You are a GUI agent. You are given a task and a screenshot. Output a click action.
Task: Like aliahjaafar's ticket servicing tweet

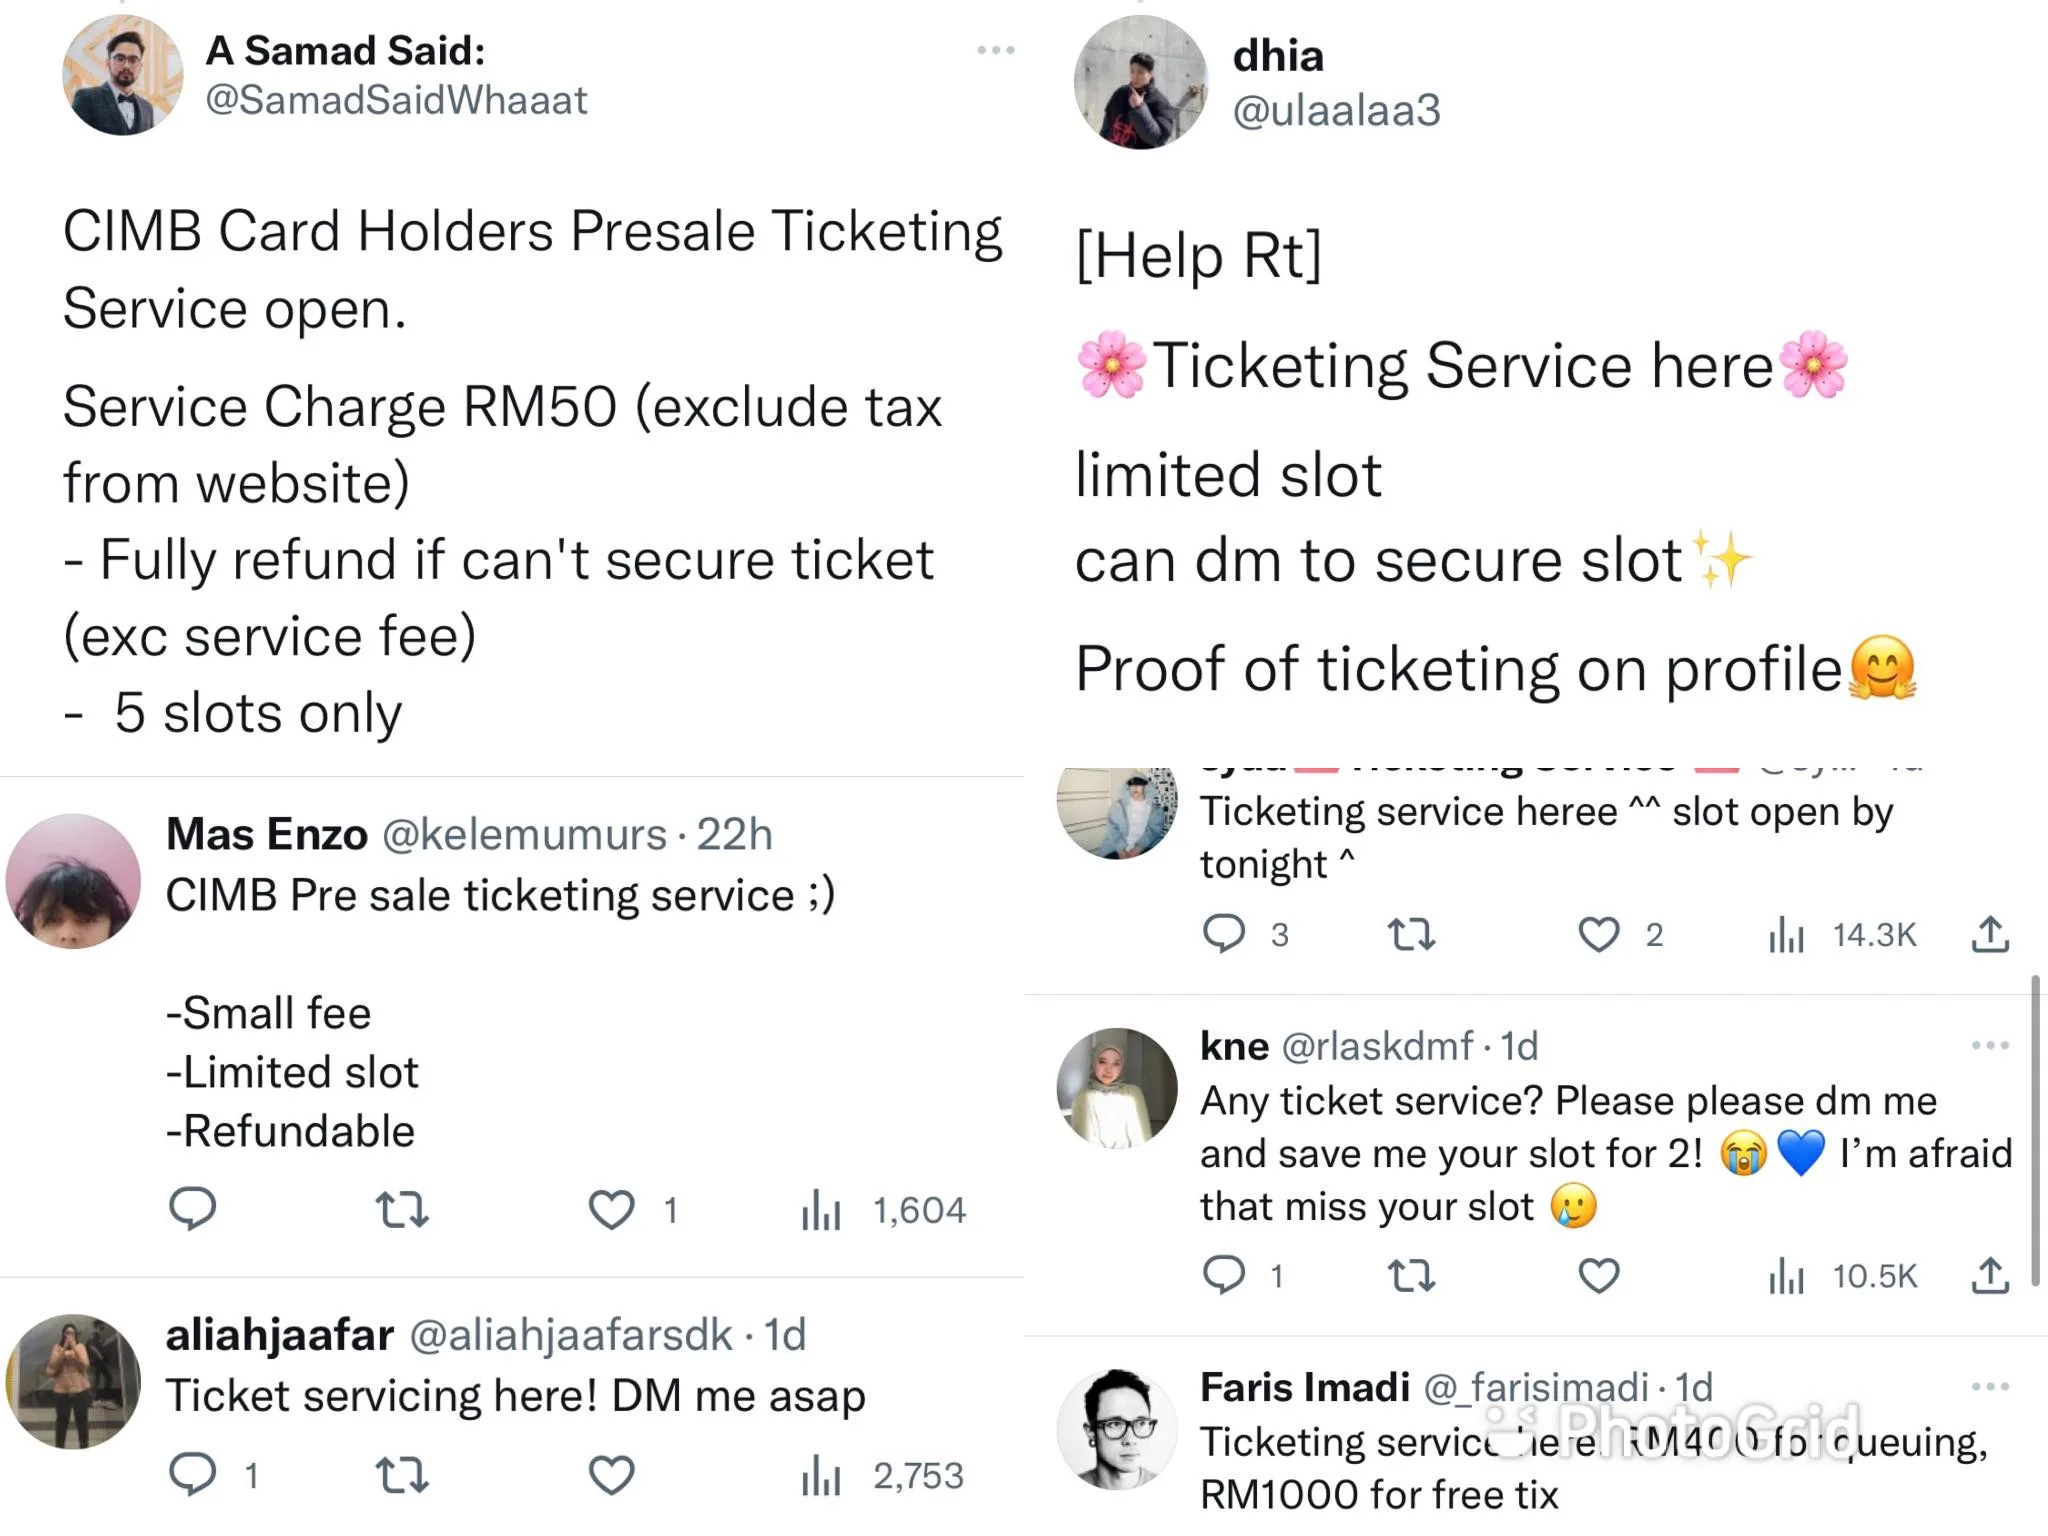(x=611, y=1475)
